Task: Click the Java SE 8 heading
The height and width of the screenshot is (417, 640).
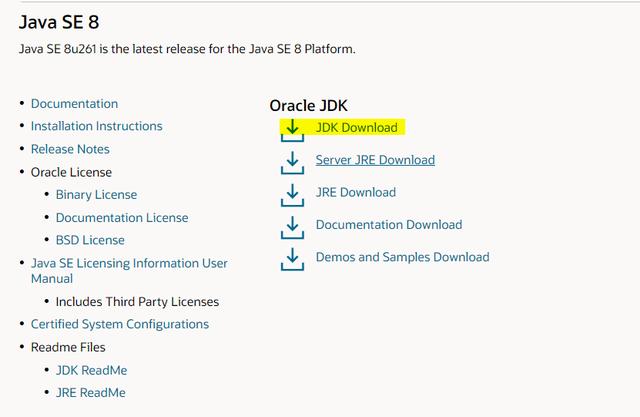Action: tap(59, 22)
